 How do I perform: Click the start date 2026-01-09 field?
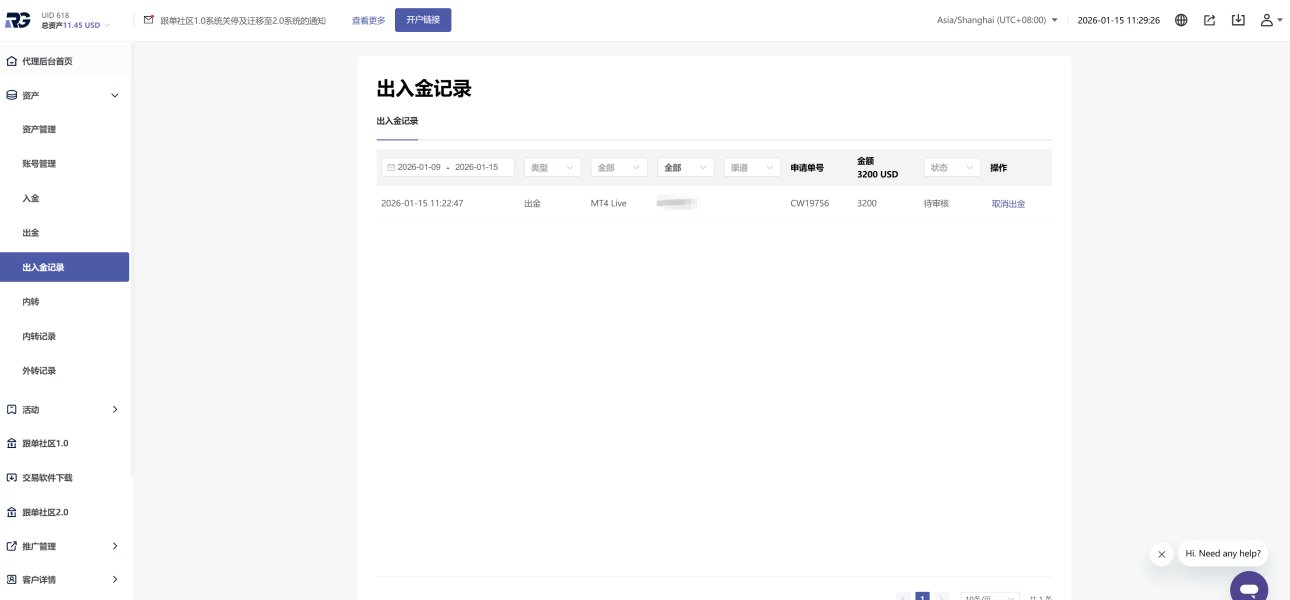[x=419, y=168]
